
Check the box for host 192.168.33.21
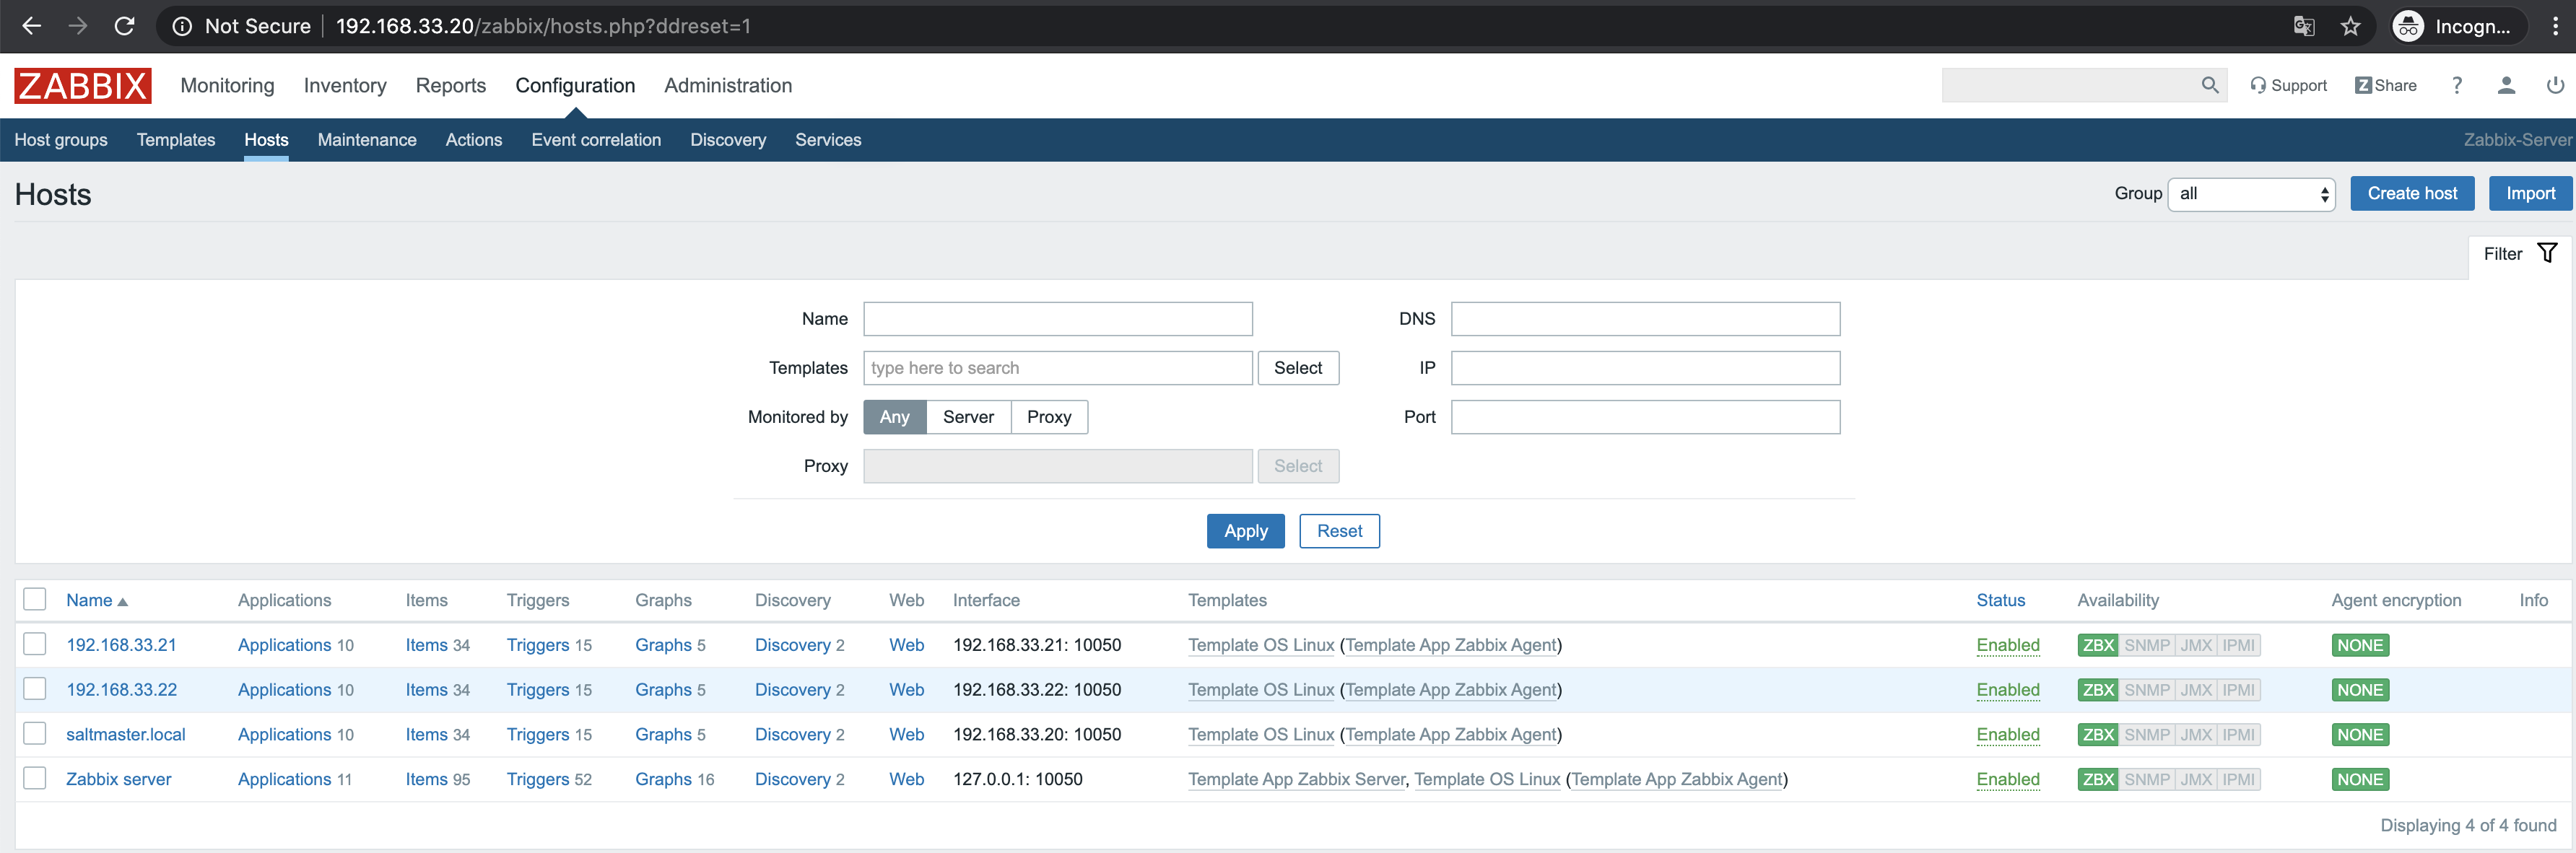pos(35,644)
